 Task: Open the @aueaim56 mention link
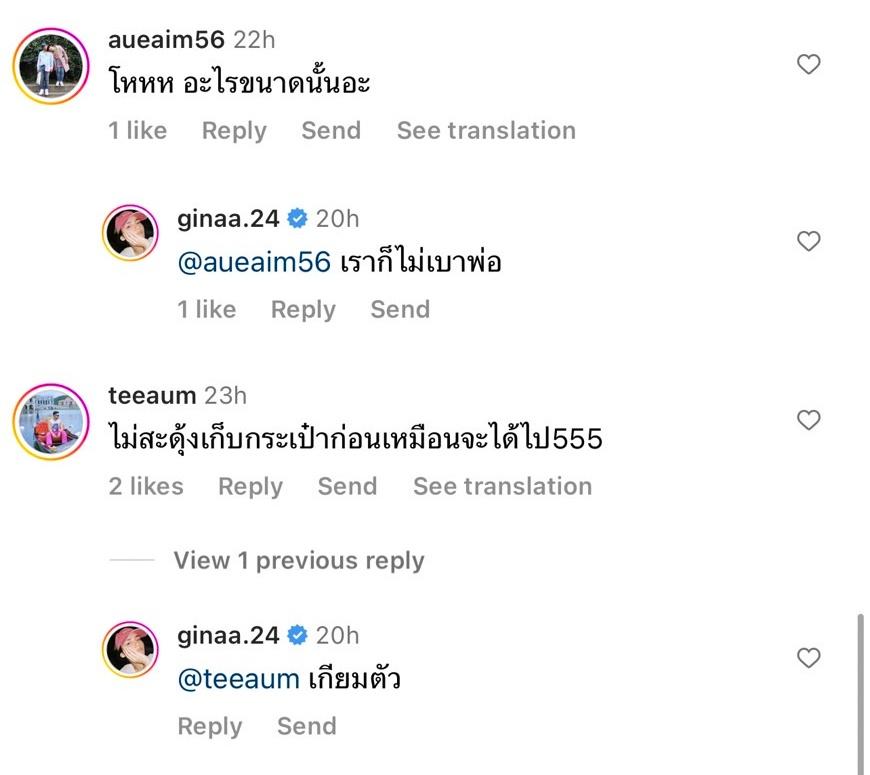[x=253, y=263]
